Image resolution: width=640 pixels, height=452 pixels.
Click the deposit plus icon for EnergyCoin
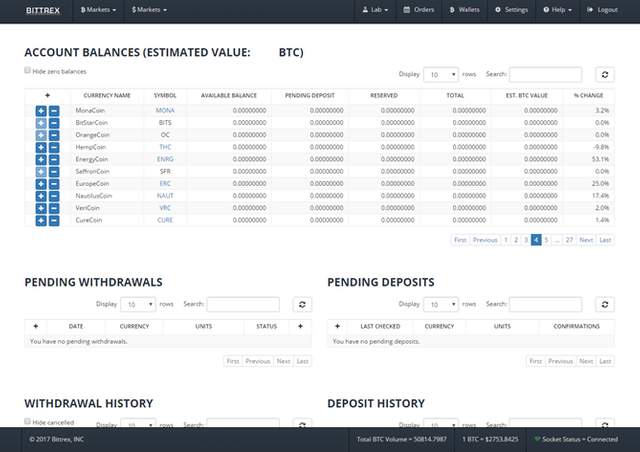41,160
